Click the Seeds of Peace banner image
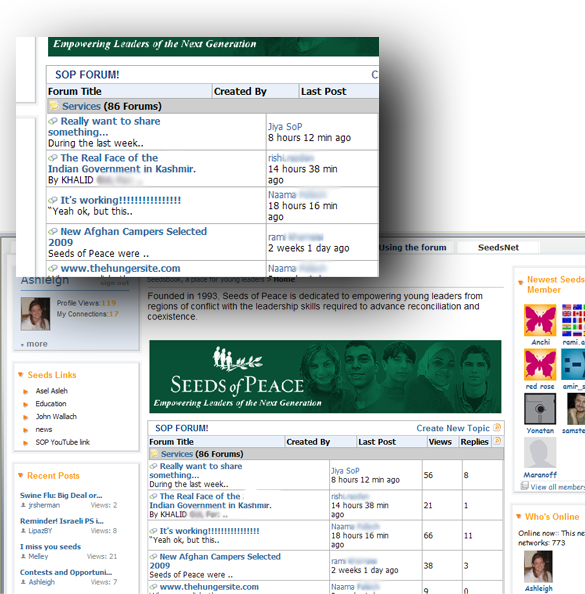 click(325, 377)
